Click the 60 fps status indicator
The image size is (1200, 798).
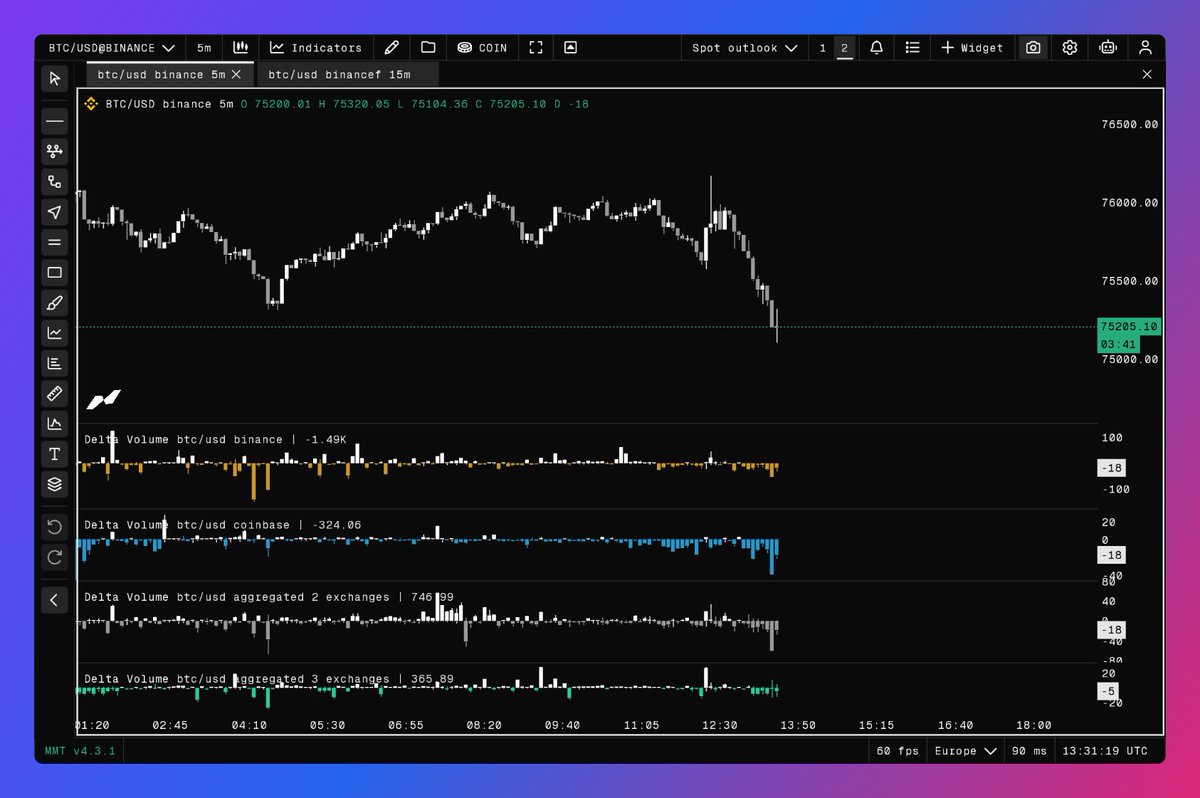897,751
